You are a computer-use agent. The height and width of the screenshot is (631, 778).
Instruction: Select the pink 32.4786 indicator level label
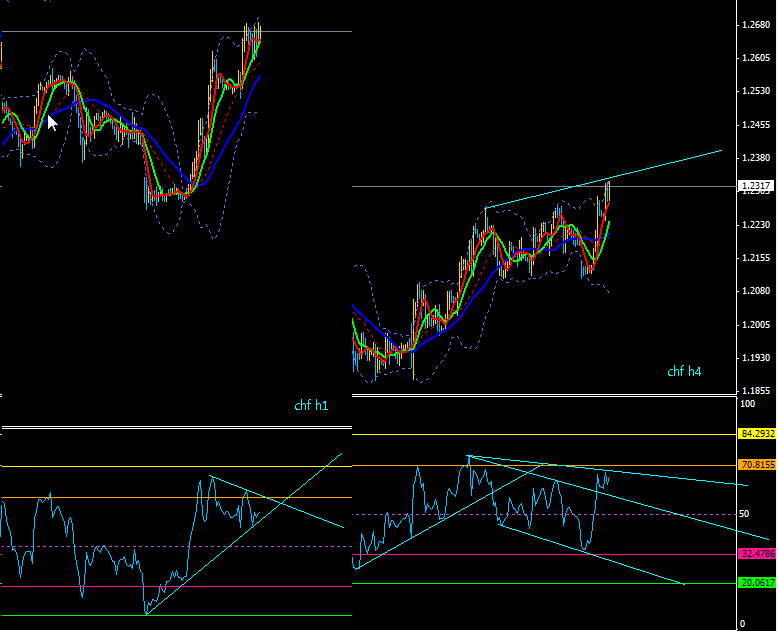pyautogui.click(x=757, y=554)
